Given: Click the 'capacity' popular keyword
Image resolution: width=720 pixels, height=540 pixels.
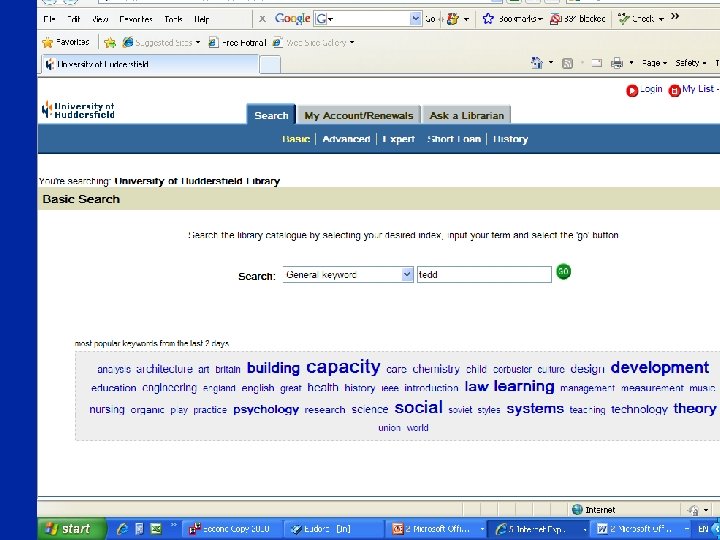Looking at the screenshot, I should pyautogui.click(x=343, y=367).
